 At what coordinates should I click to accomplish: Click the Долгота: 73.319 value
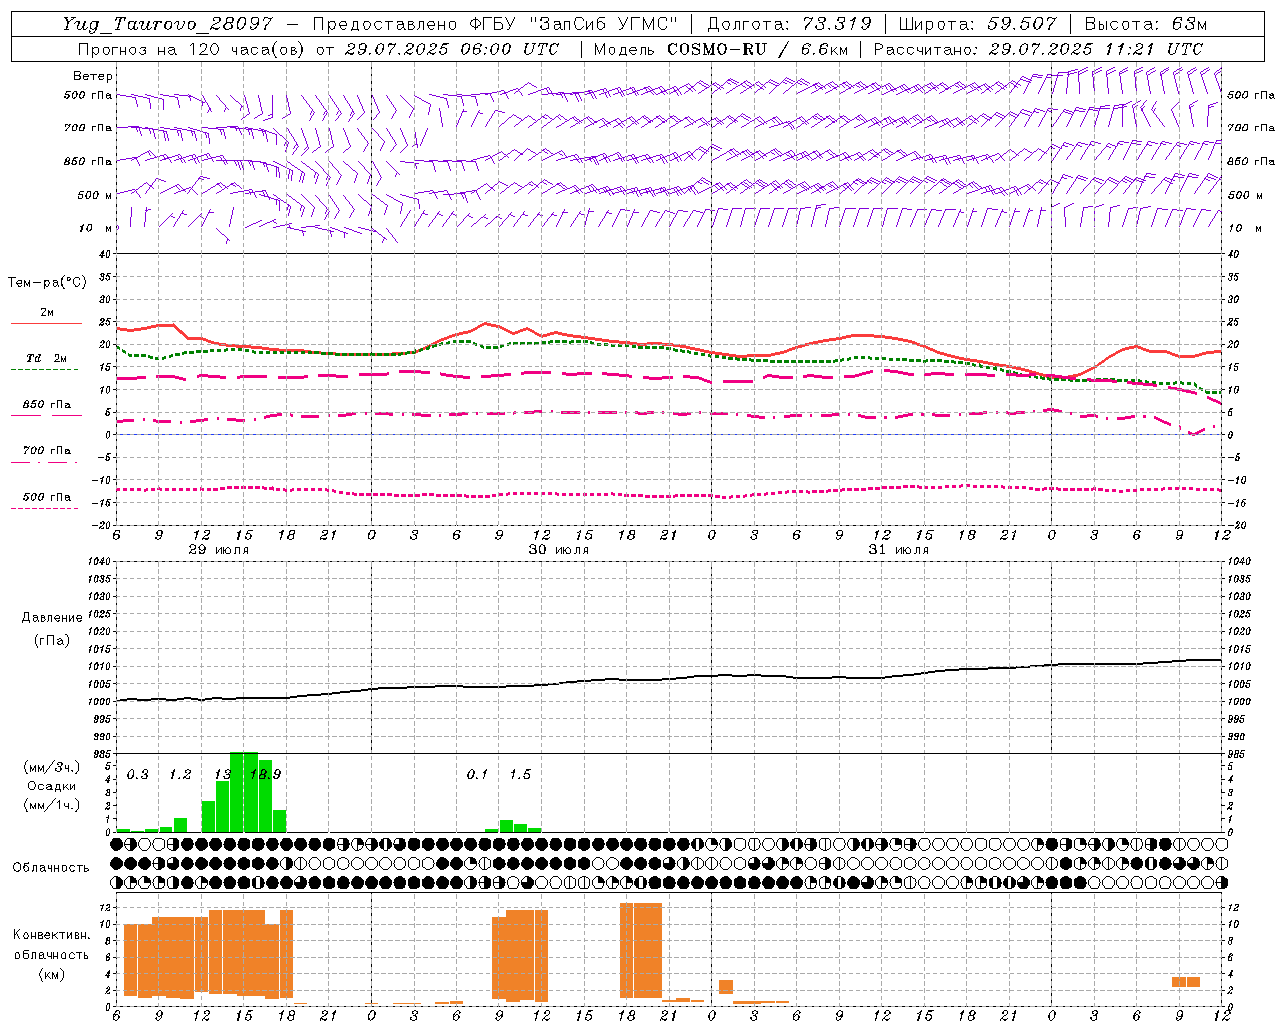coord(789,24)
